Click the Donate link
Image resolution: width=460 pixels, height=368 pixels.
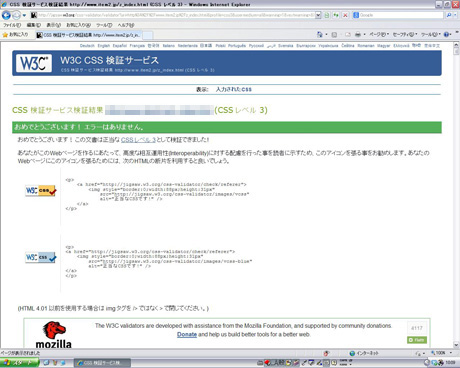(x=187, y=334)
